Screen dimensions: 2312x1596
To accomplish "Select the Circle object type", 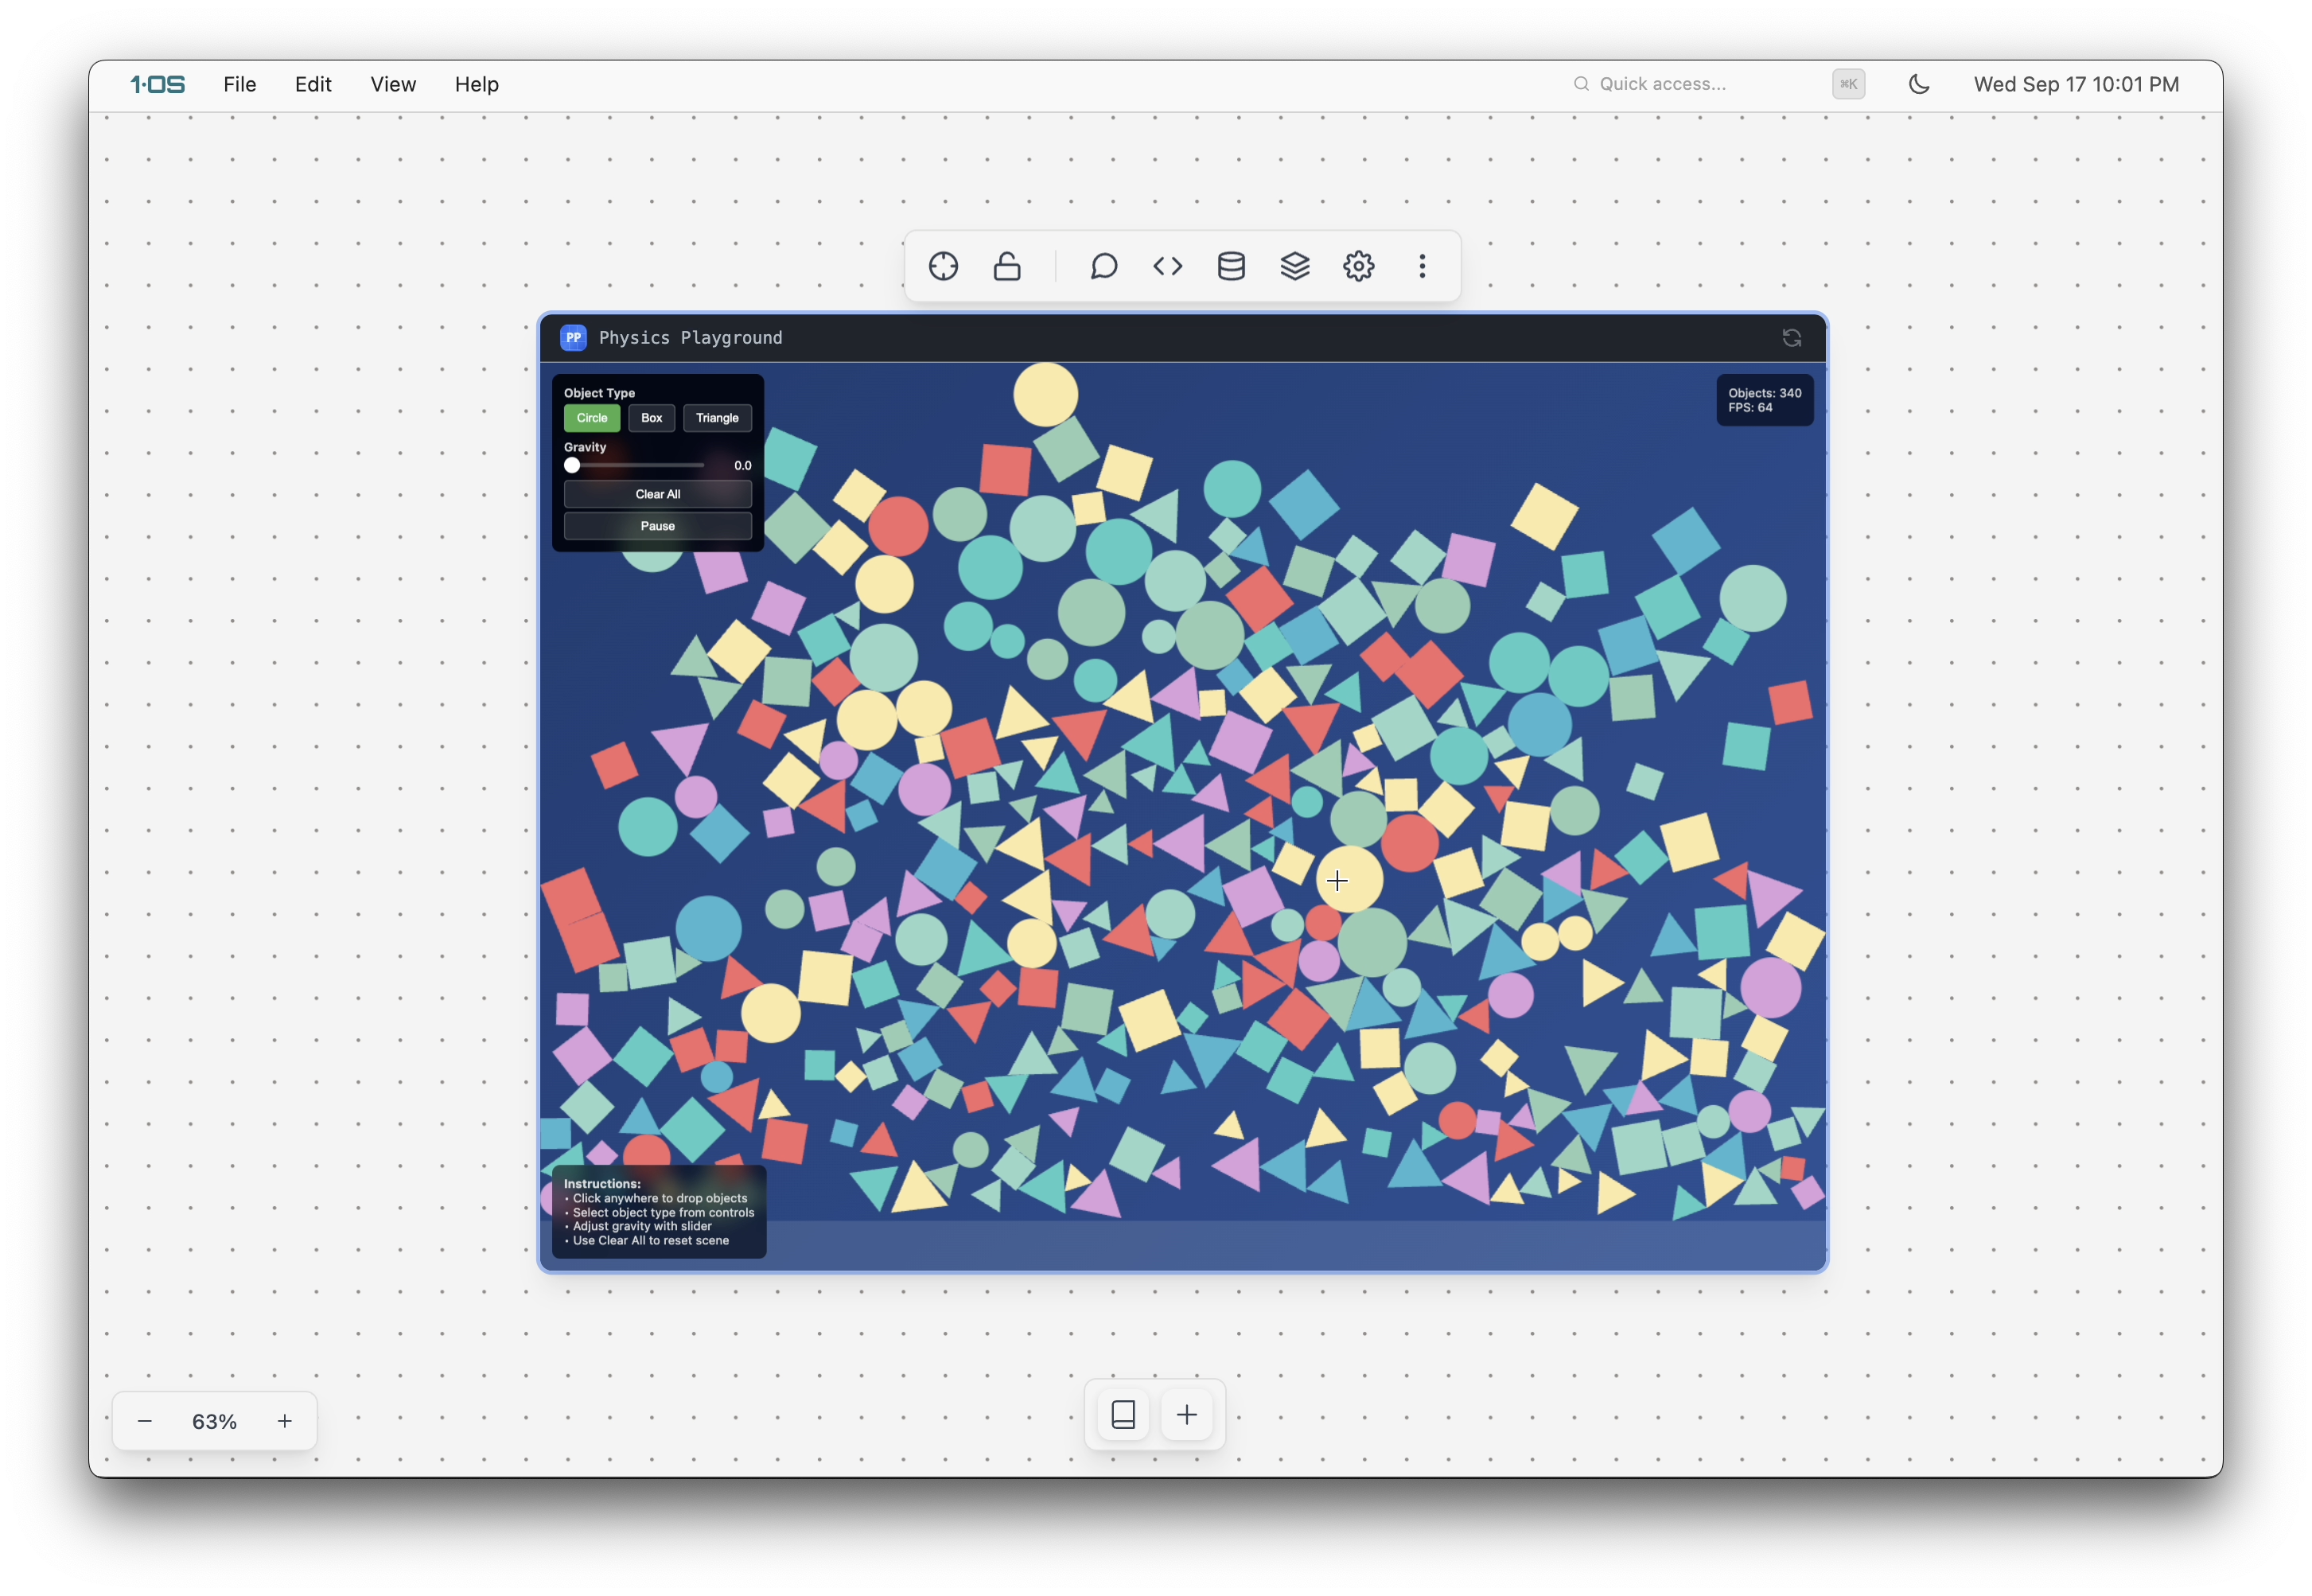I will click(x=591, y=418).
